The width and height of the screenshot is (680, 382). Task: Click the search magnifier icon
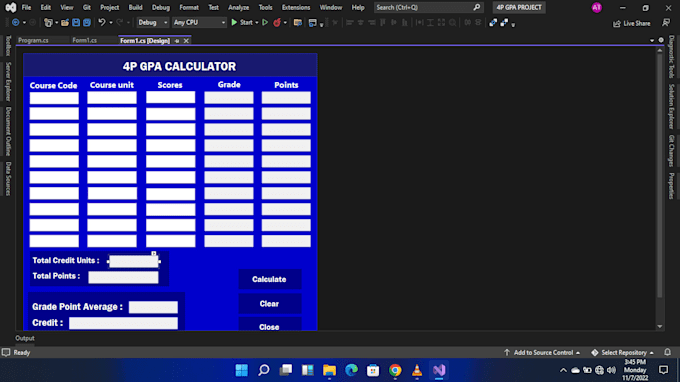pyautogui.click(x=477, y=7)
